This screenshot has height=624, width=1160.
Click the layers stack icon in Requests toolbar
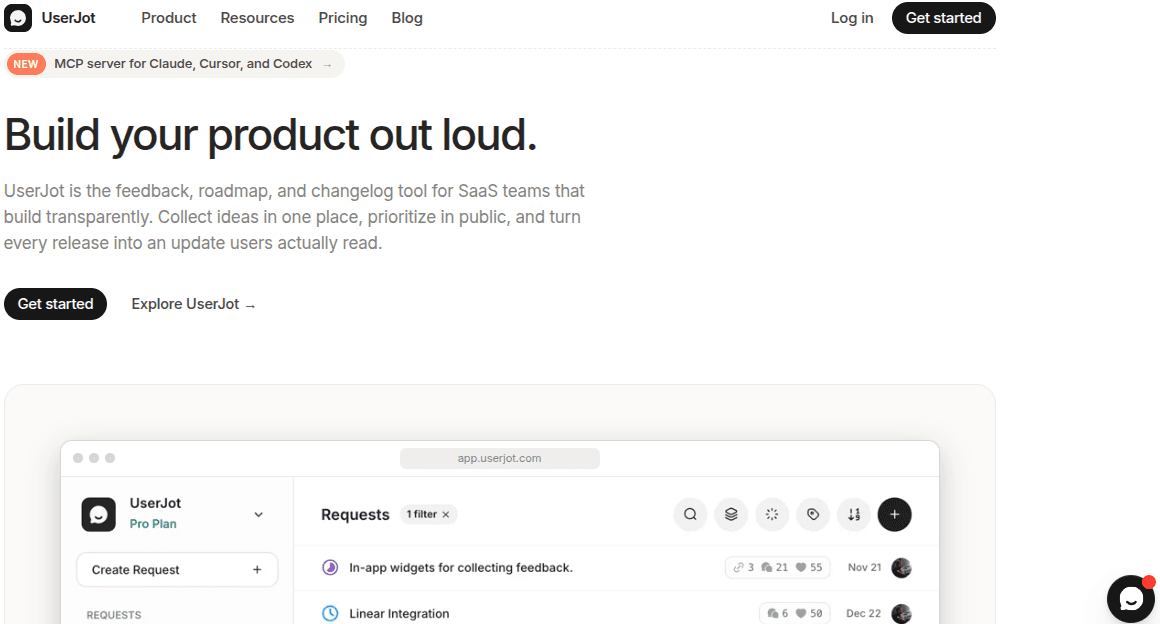click(x=731, y=514)
